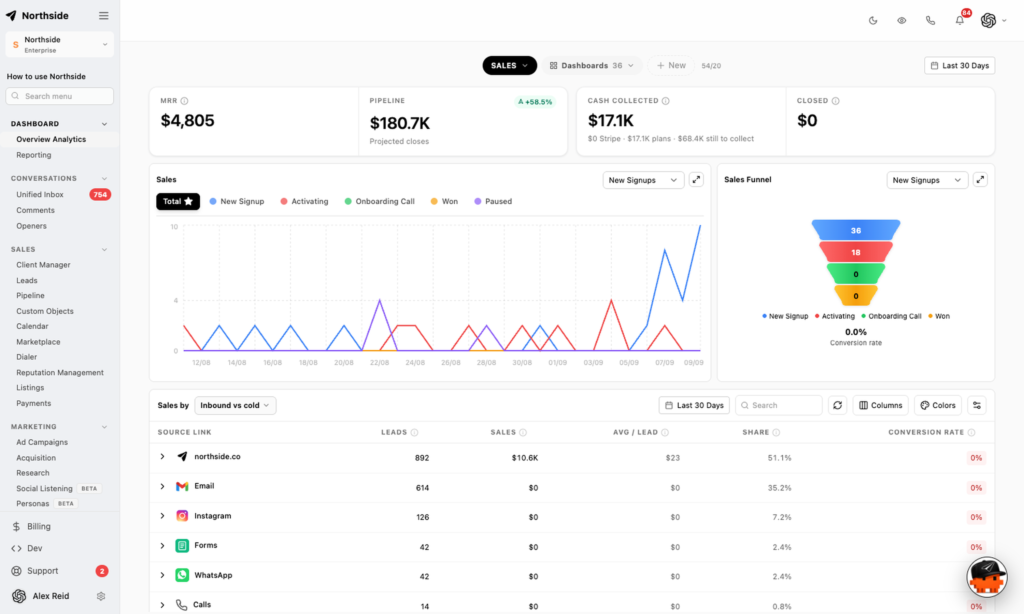
Task: Open Ad Campaigns in sidebar
Action: [x=42, y=442]
